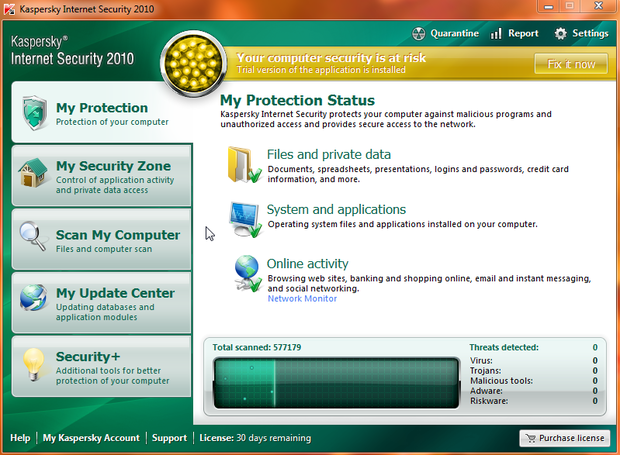Open the System and applications heading
The image size is (620, 455).
(x=336, y=209)
